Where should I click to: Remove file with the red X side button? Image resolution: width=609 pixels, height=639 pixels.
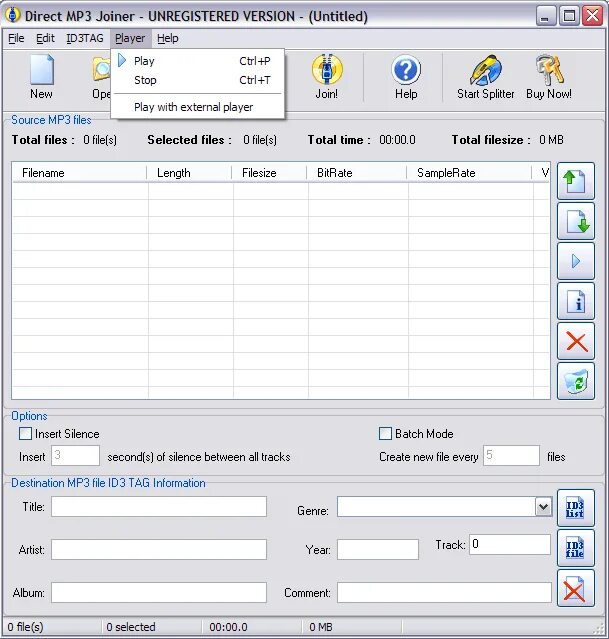[576, 341]
